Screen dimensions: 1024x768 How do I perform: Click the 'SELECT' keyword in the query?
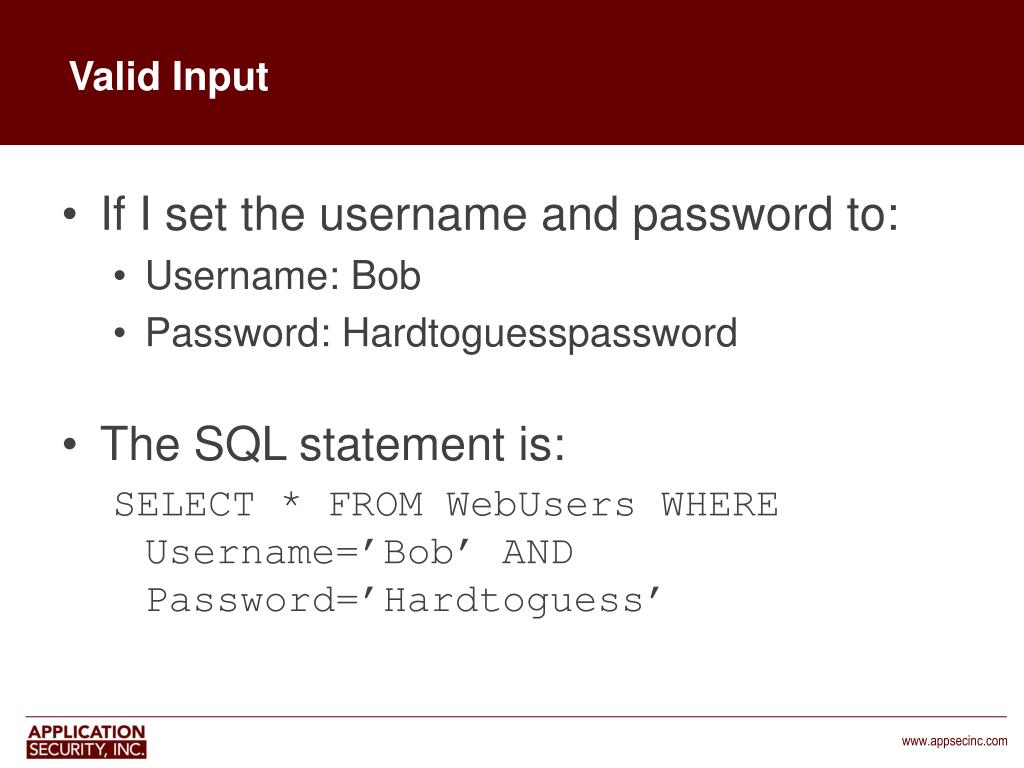(185, 504)
